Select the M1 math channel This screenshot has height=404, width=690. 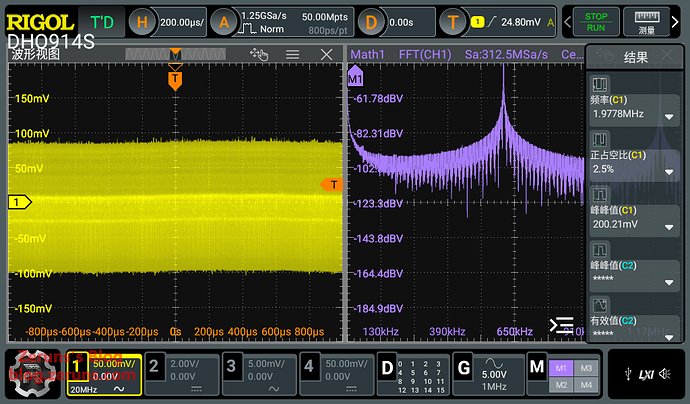coord(560,368)
